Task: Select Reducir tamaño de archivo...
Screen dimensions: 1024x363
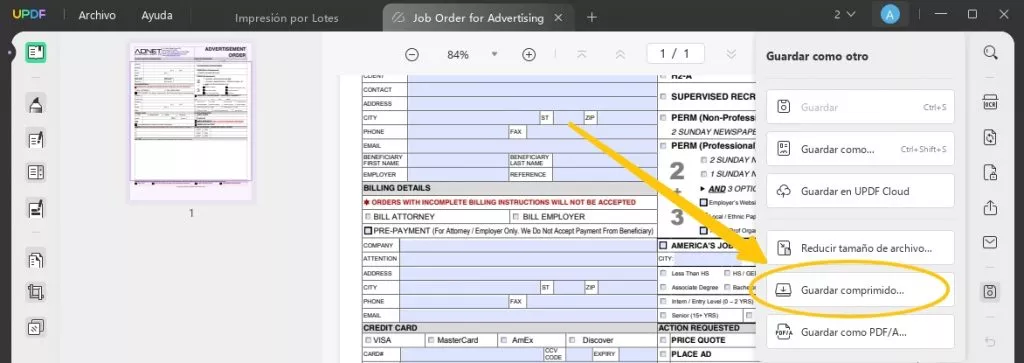Action: point(860,248)
